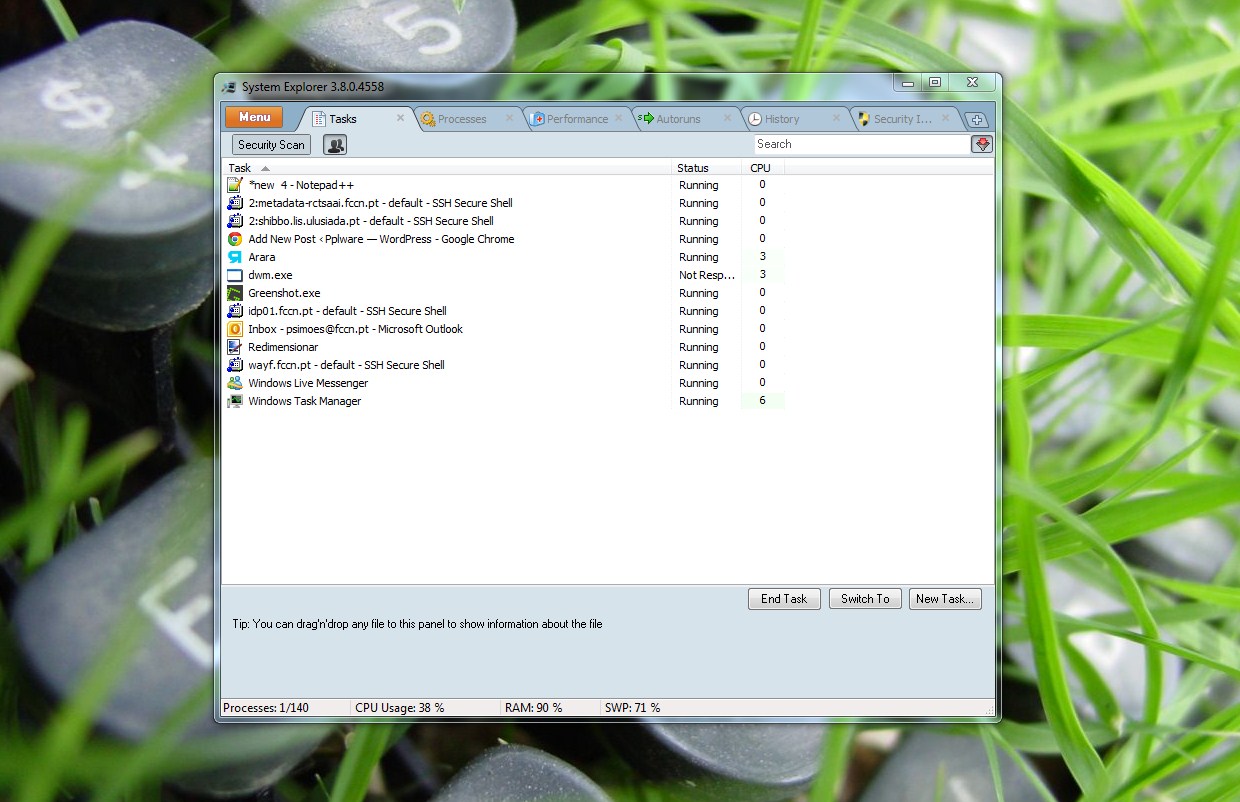The width and height of the screenshot is (1240, 802).
Task: Select the Microsoft Outlook Inbox icon
Action: click(235, 329)
